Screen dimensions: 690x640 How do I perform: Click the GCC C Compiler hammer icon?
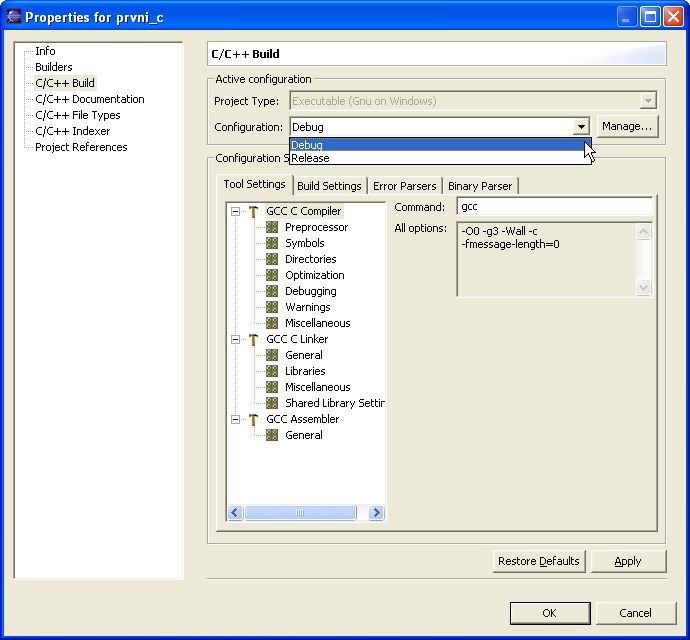(254, 211)
